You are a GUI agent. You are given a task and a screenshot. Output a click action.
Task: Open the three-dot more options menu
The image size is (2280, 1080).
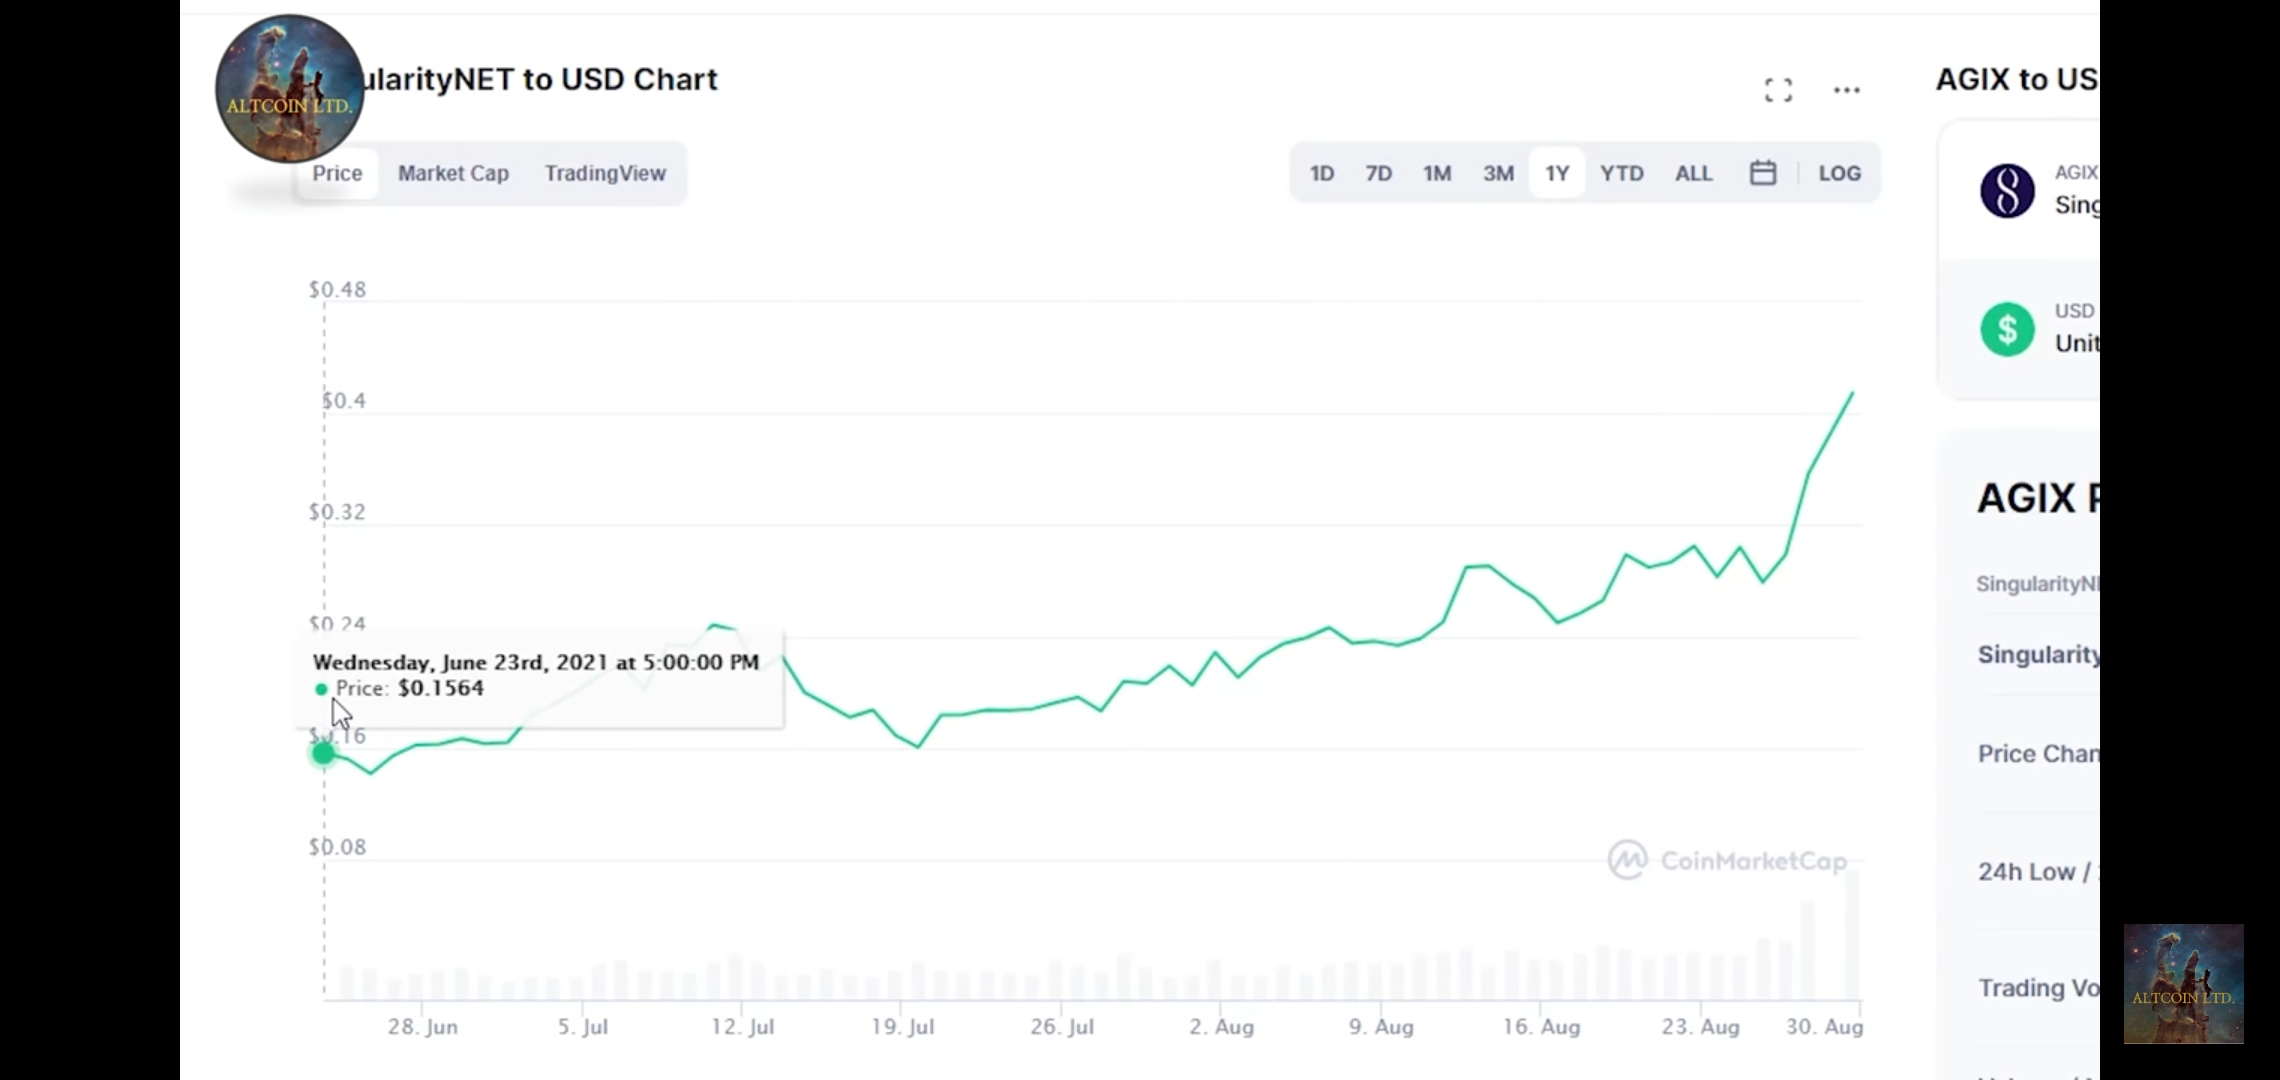(x=1846, y=90)
